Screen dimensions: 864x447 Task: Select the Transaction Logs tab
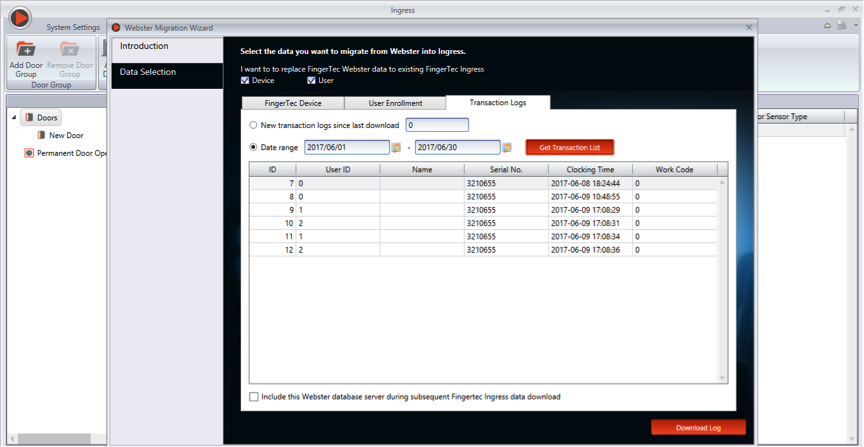tap(498, 103)
